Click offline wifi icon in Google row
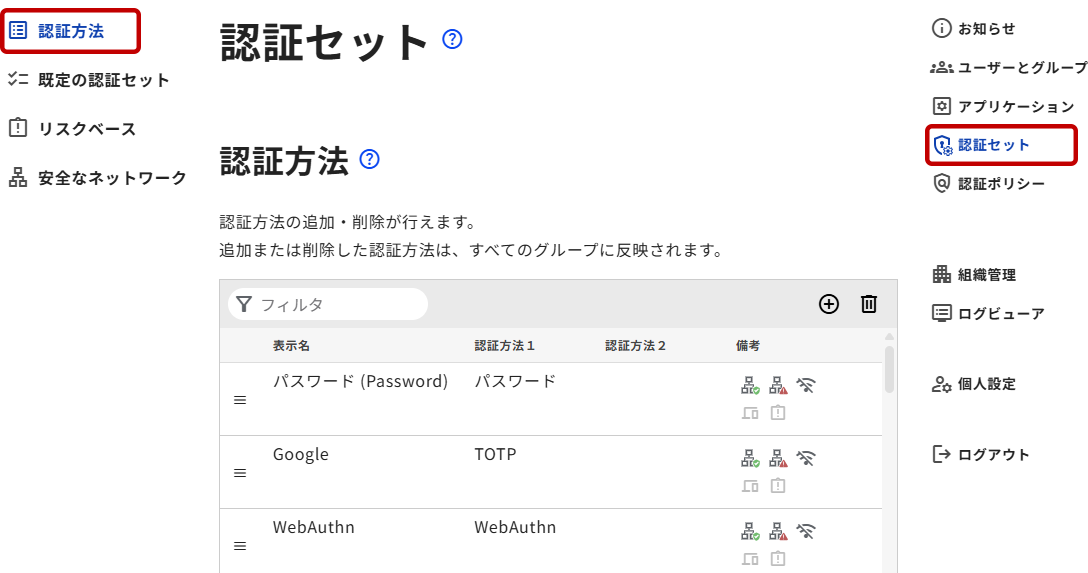Screen dimensions: 1088x573 click(x=806, y=458)
